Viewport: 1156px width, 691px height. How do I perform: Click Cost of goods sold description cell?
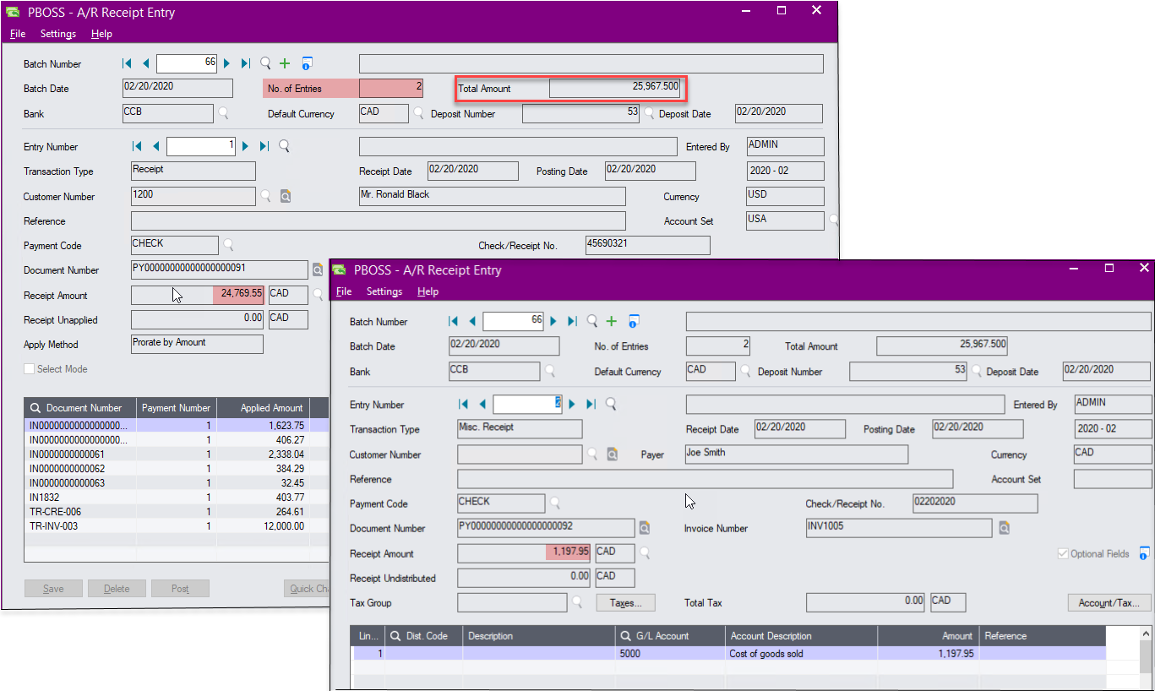coord(801,653)
